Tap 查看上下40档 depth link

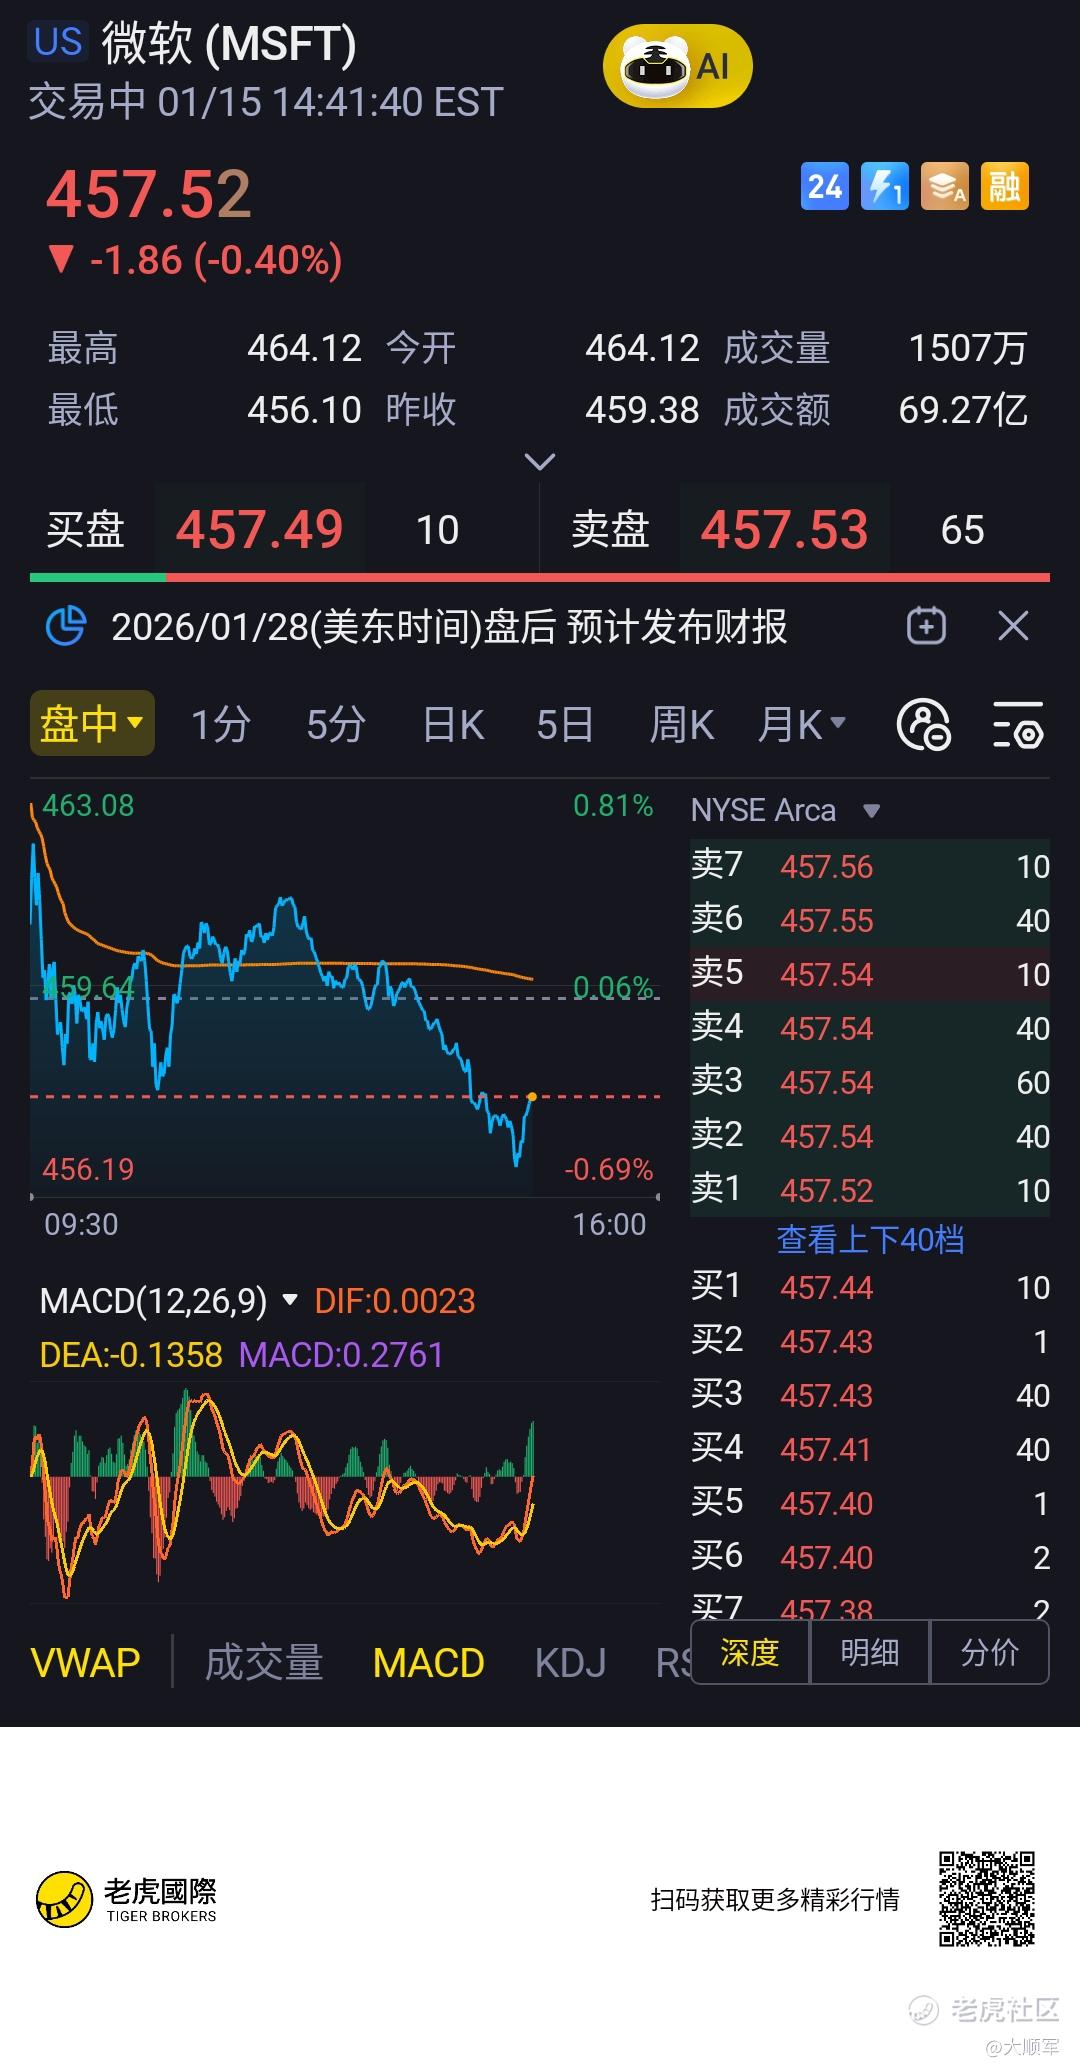coord(870,1240)
